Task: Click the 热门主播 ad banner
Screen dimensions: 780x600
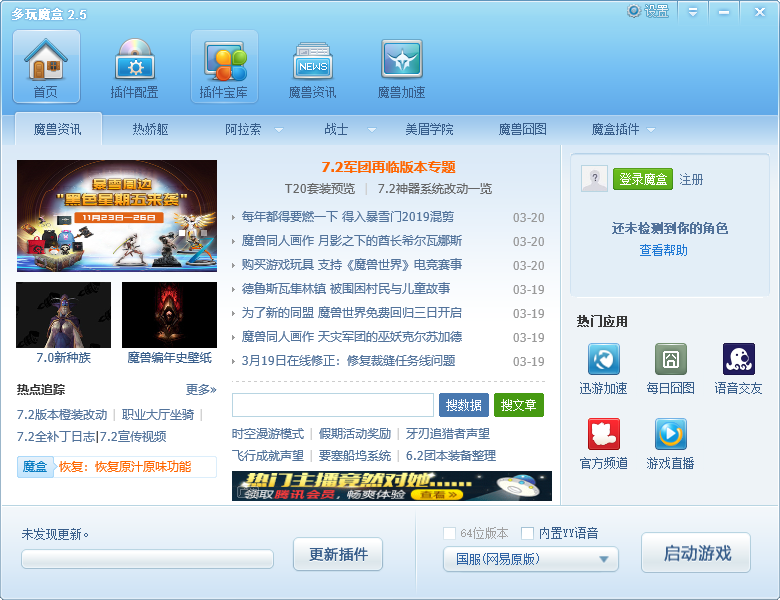Action: [x=392, y=486]
